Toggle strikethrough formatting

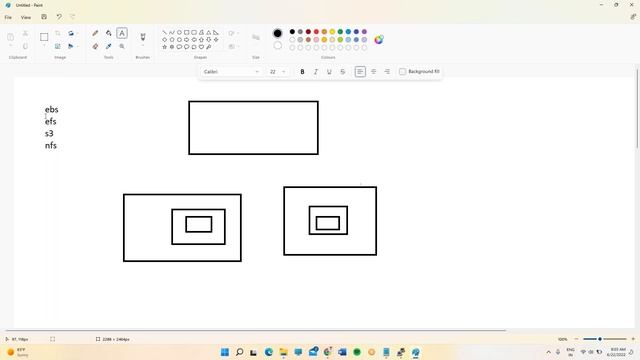pos(342,71)
